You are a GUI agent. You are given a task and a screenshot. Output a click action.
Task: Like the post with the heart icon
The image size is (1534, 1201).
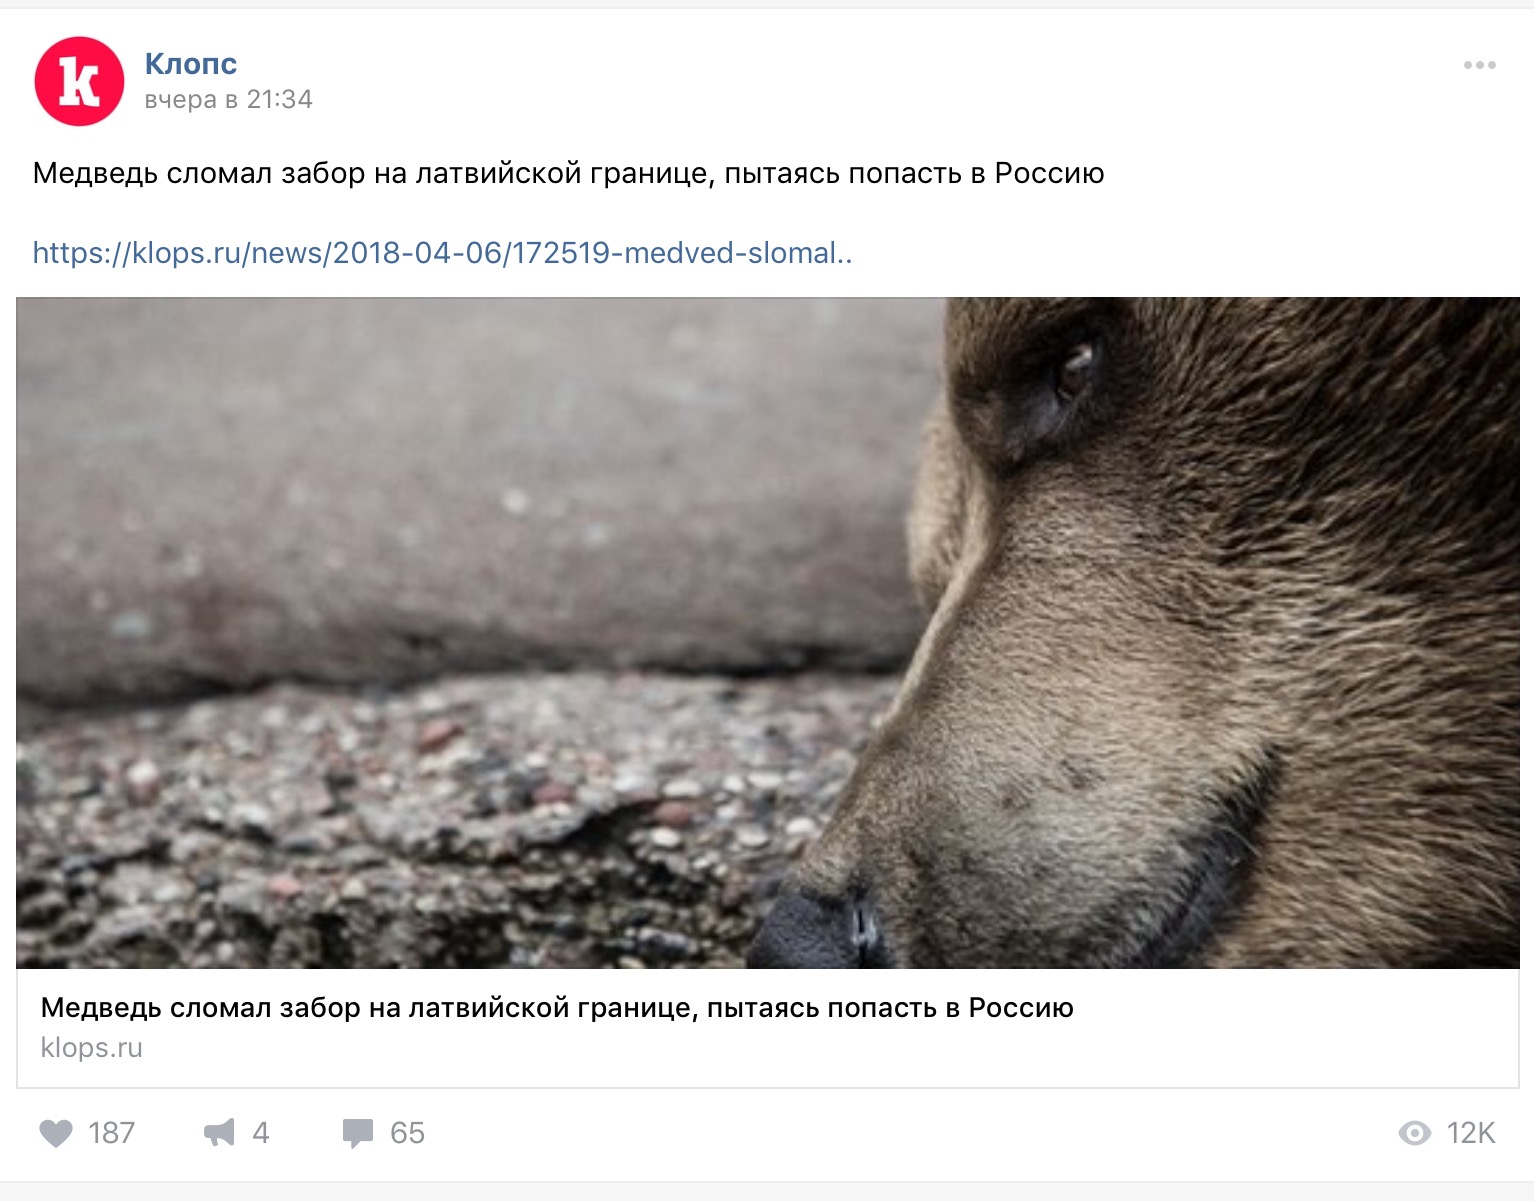pos(56,1133)
